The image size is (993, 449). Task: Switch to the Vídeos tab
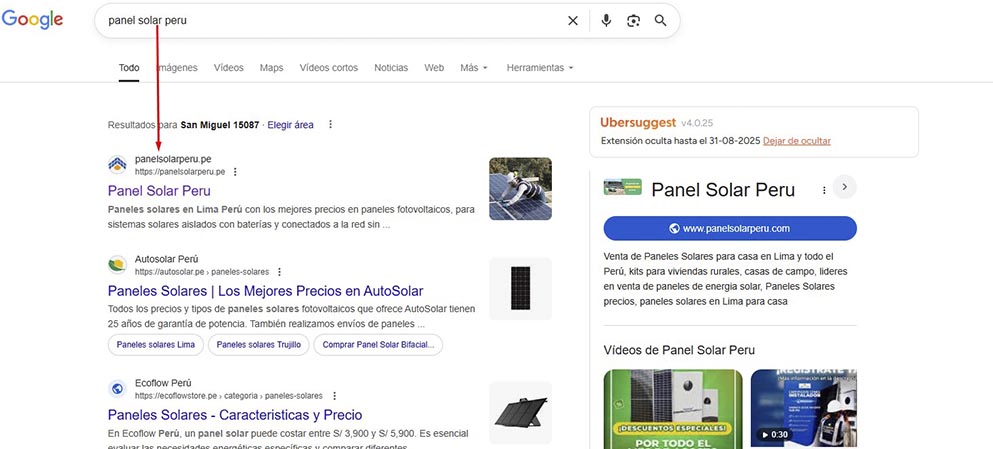229,68
